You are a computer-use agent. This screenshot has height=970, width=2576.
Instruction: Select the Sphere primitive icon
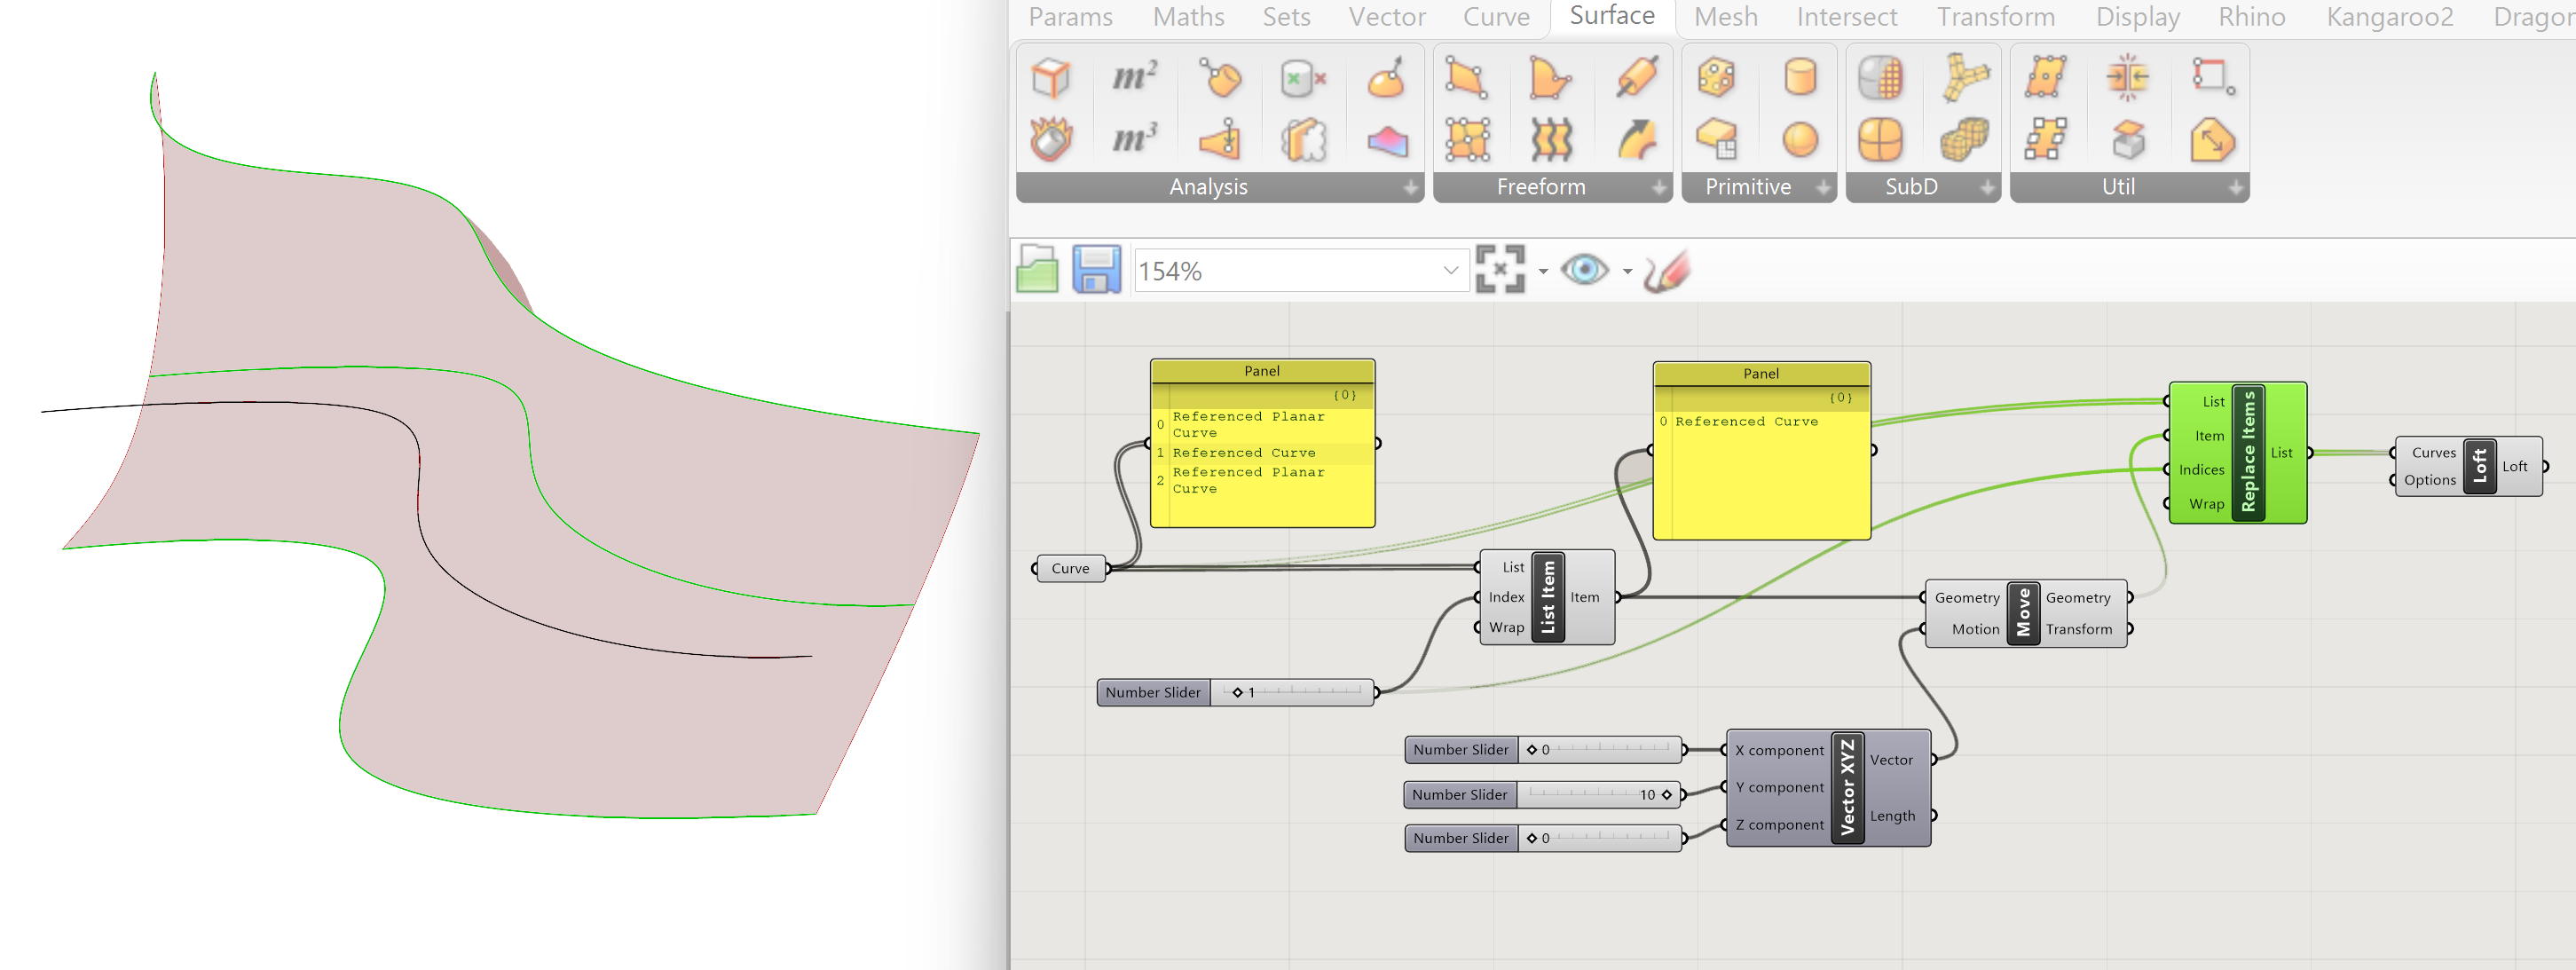click(1799, 139)
